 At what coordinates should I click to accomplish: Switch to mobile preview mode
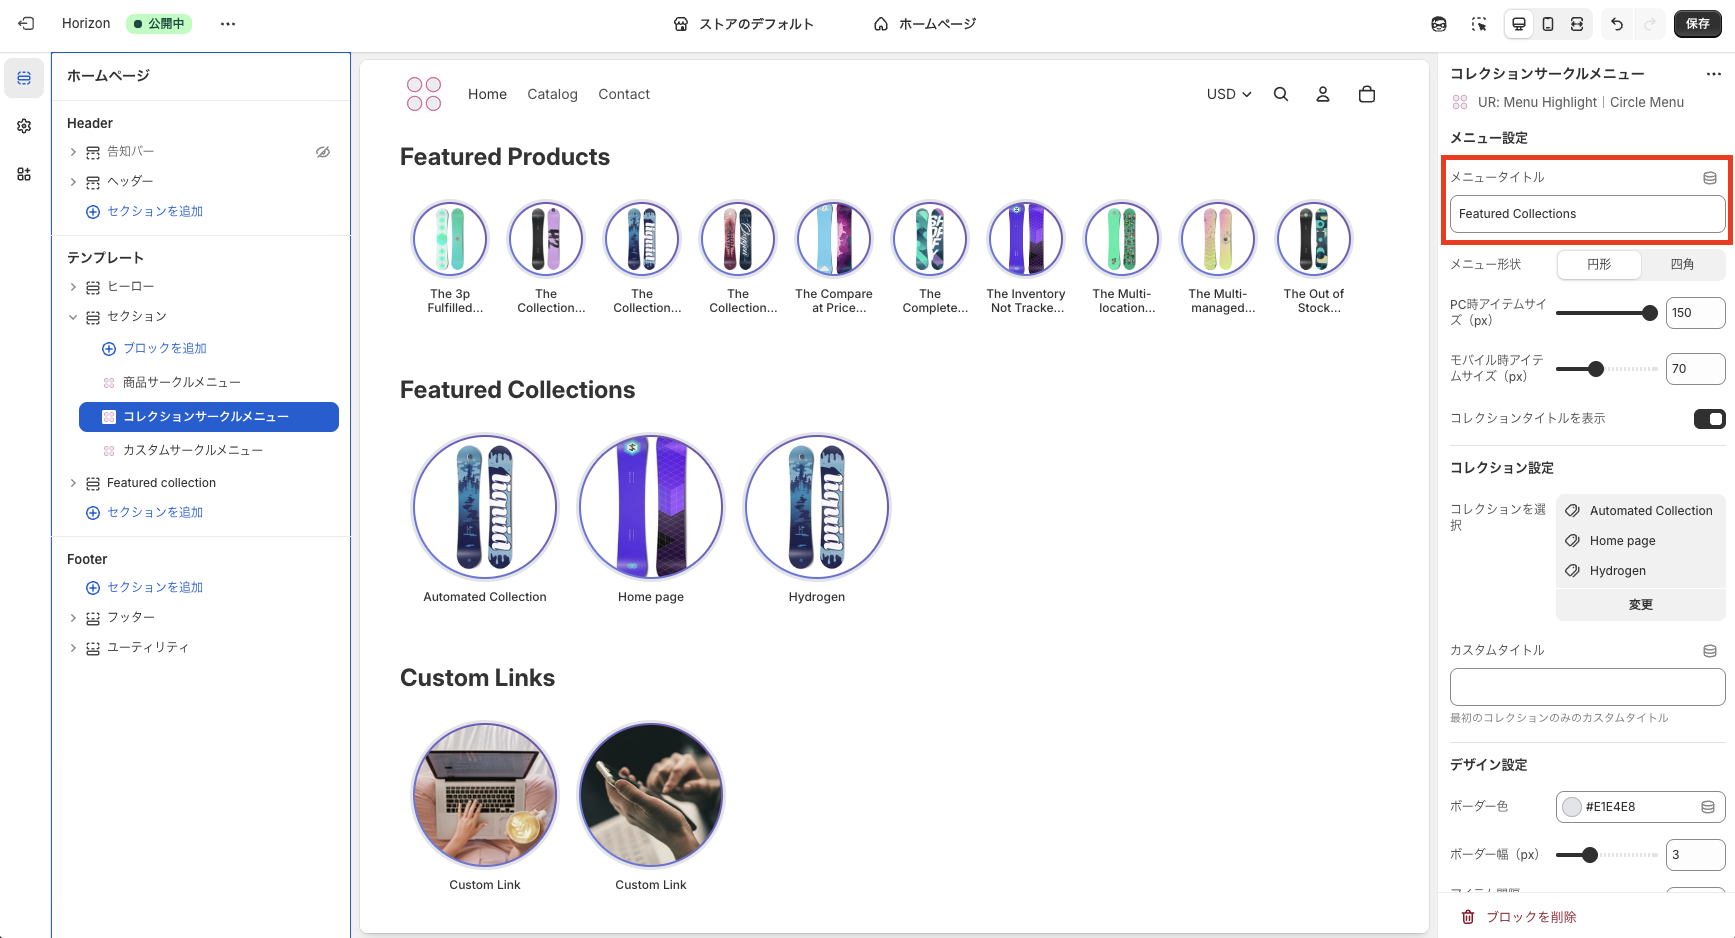1548,23
